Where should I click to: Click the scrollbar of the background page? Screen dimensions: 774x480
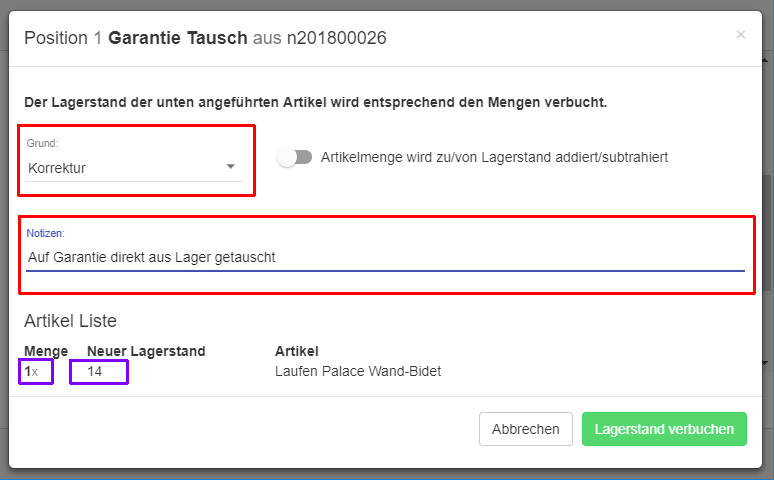coord(767,232)
